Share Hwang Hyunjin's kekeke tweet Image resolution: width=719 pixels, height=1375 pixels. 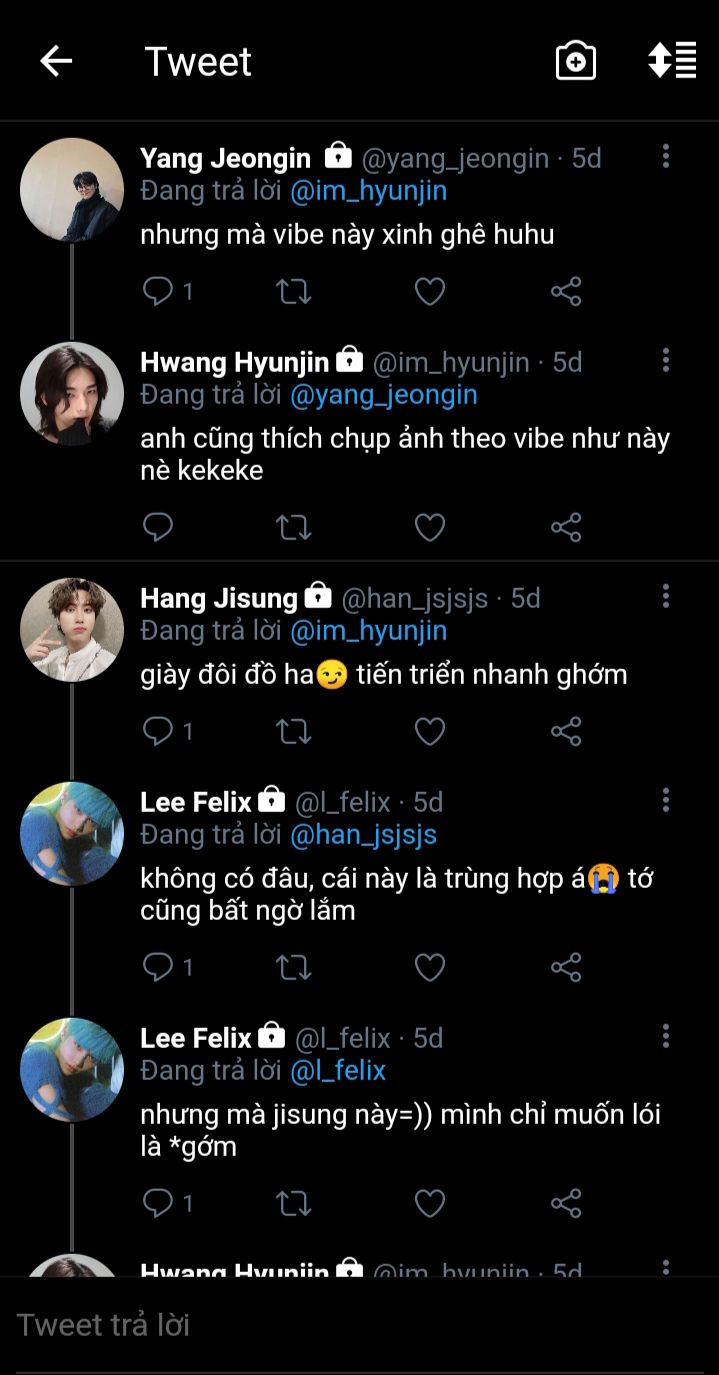[566, 527]
